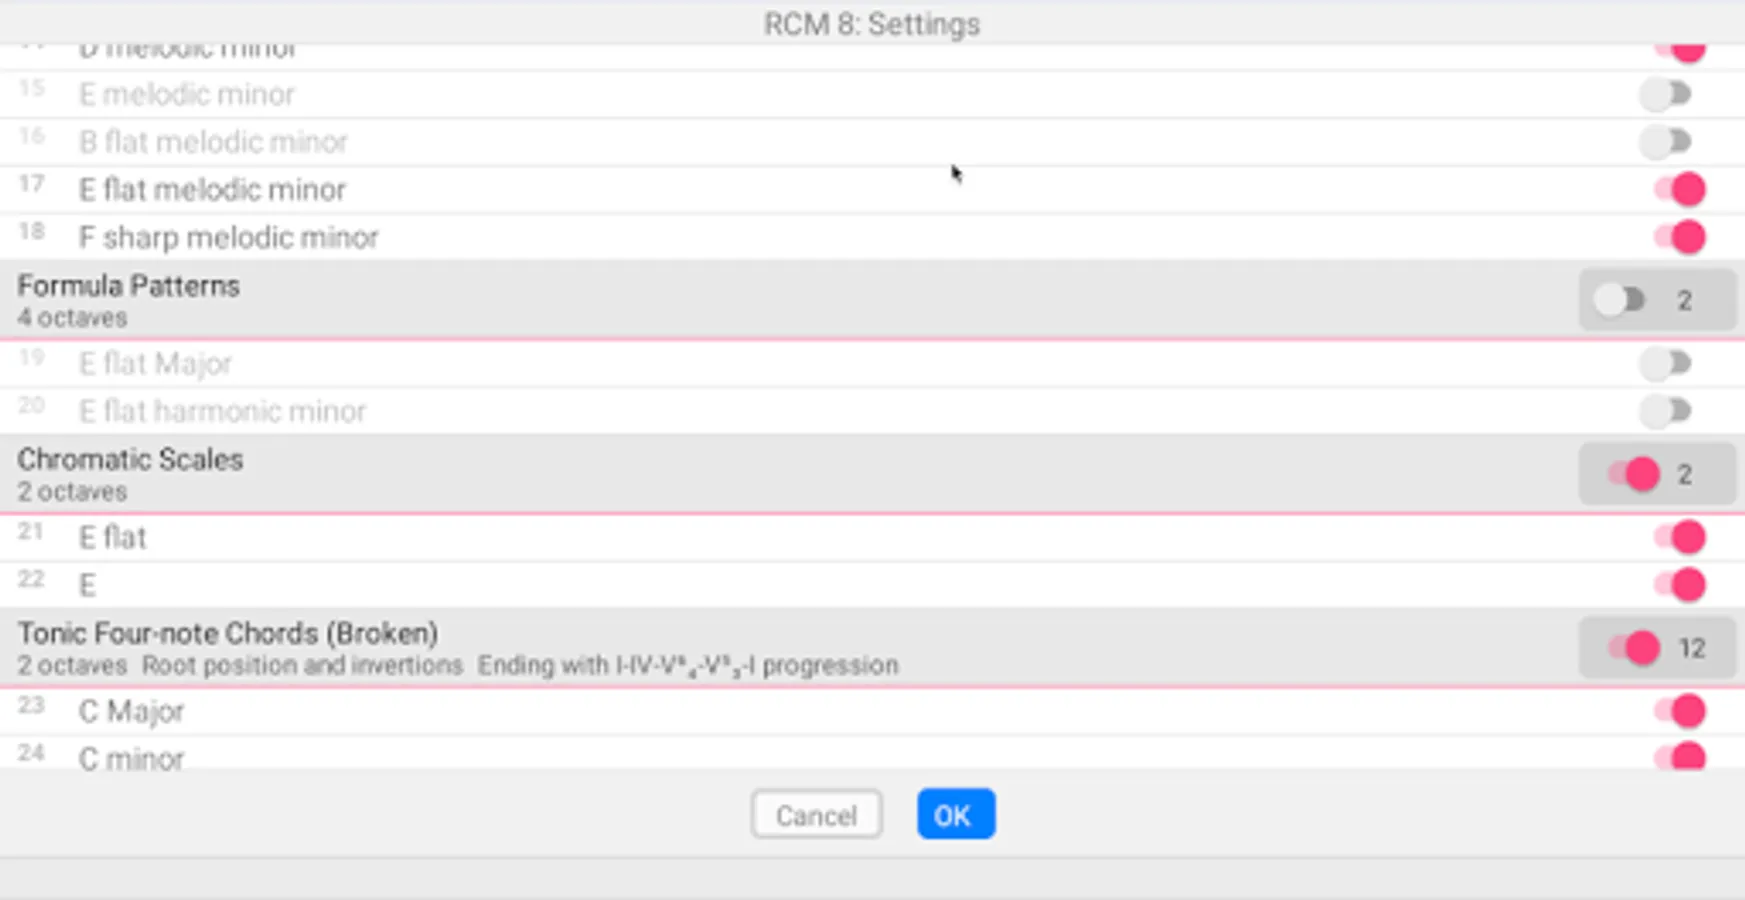The height and width of the screenshot is (900, 1745).
Task: Click the Chromatic Scales count number 2
Action: tap(1685, 474)
